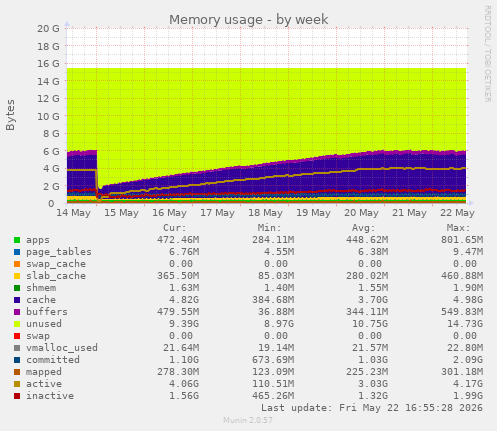Click the 'Cur:' column header
Image resolution: width=497 pixels, height=431 pixels.
pos(175,228)
